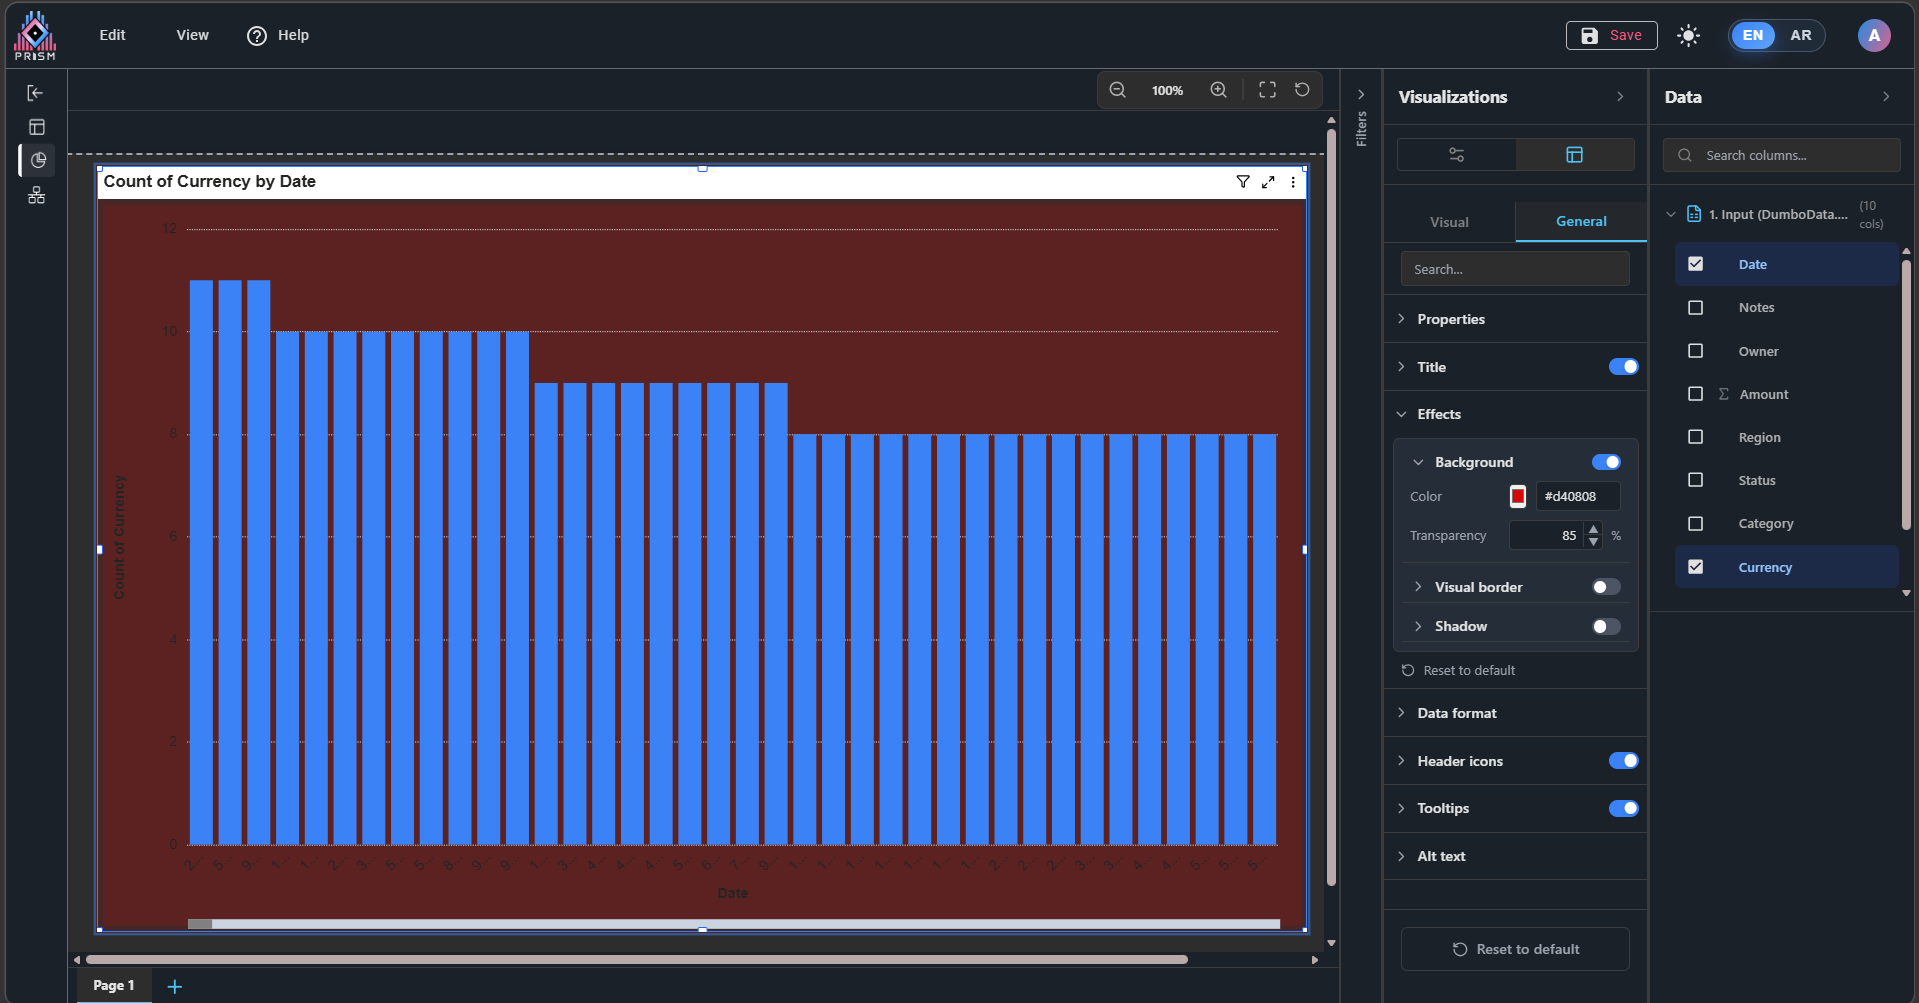The image size is (1919, 1003).
Task: Click the Search columns input field
Action: click(x=1790, y=155)
